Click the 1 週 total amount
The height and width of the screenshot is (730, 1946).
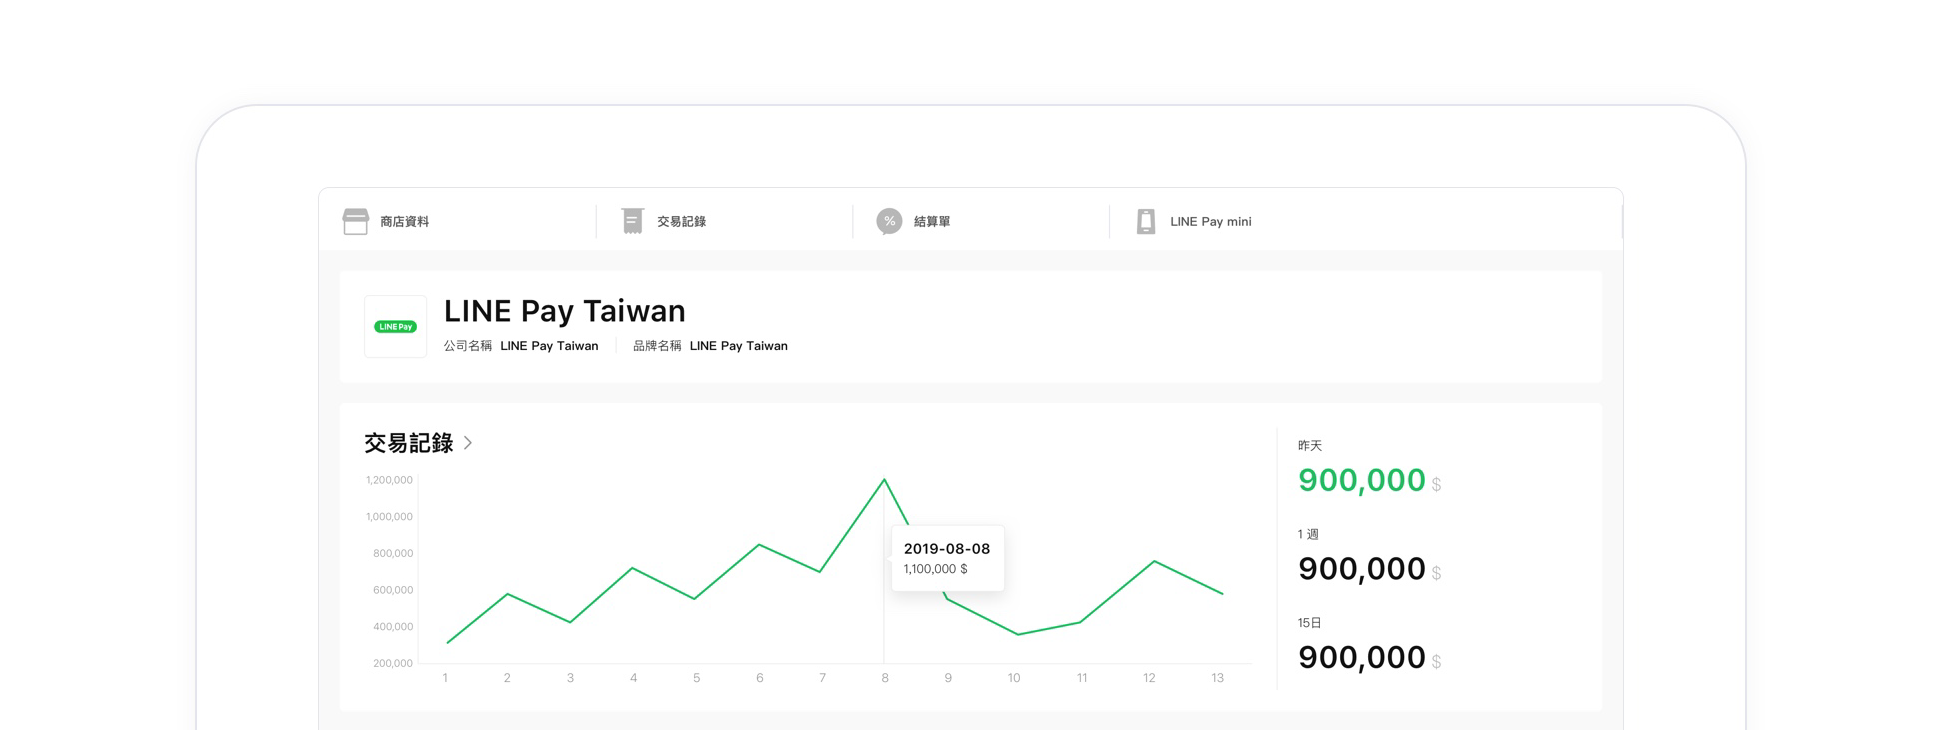coord(1361,569)
